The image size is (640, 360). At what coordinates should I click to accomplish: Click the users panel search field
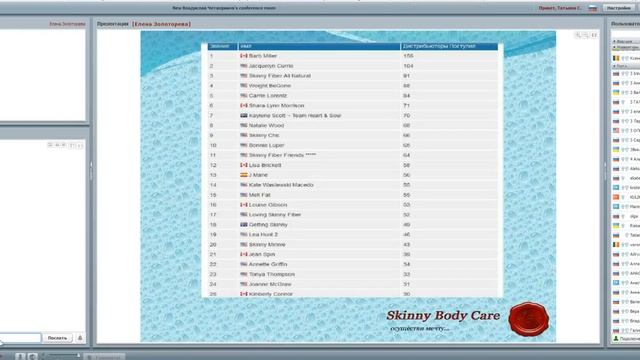tap(625, 34)
